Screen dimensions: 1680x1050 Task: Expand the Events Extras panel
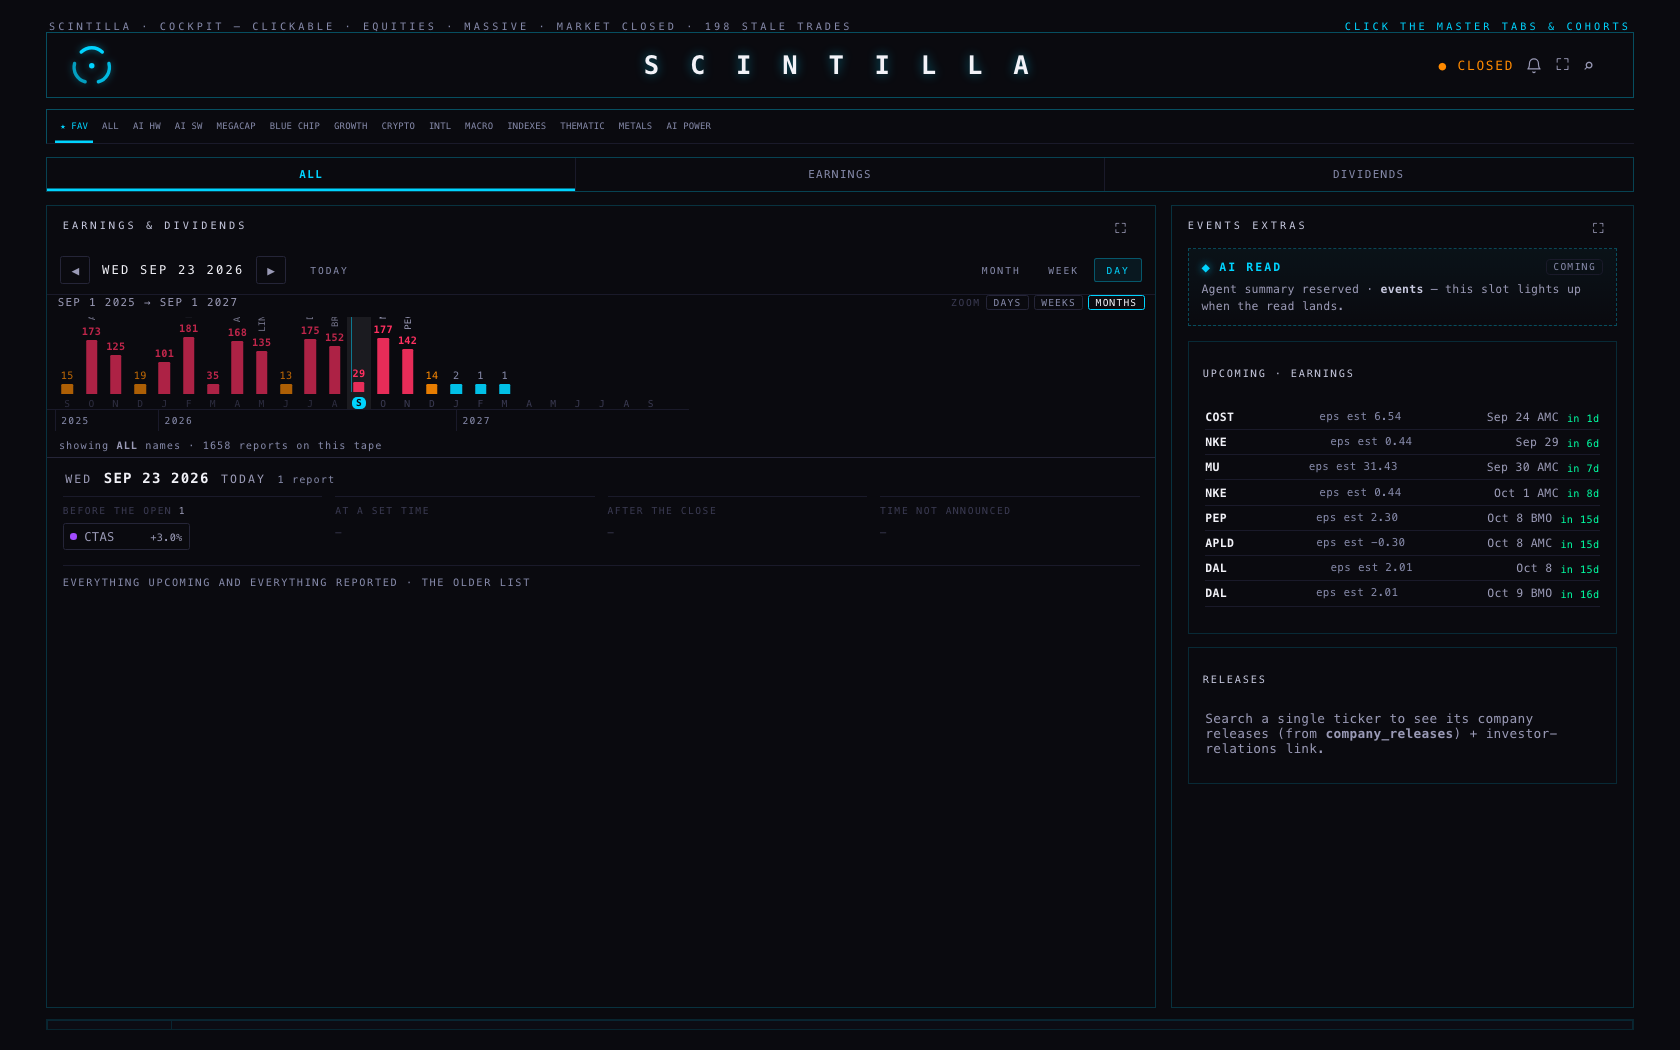(x=1598, y=228)
